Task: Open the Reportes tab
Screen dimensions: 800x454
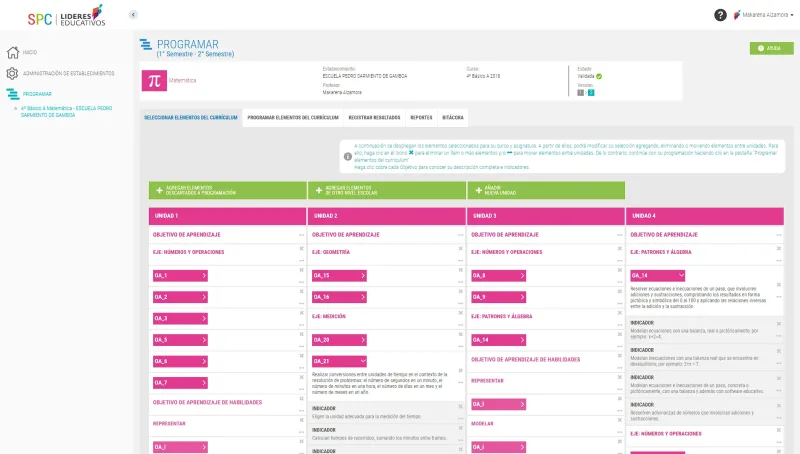Action: coord(421,118)
